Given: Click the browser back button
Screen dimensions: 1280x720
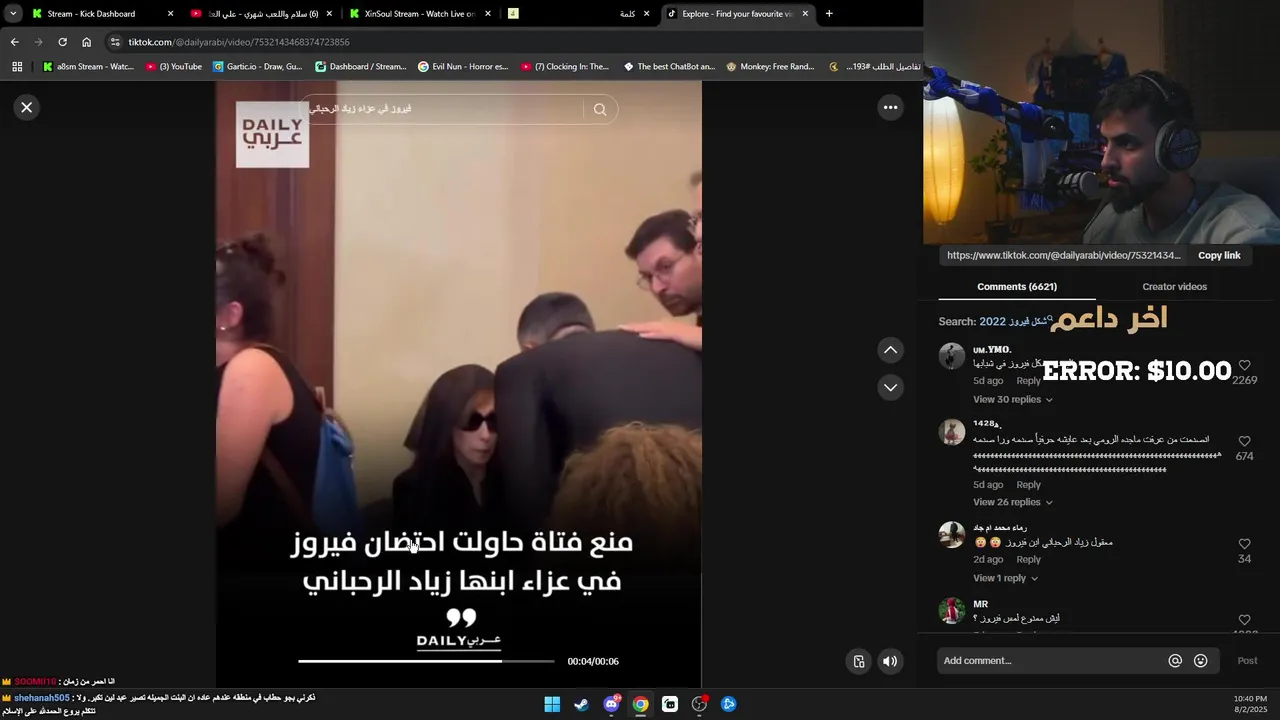Looking at the screenshot, I should point(14,42).
